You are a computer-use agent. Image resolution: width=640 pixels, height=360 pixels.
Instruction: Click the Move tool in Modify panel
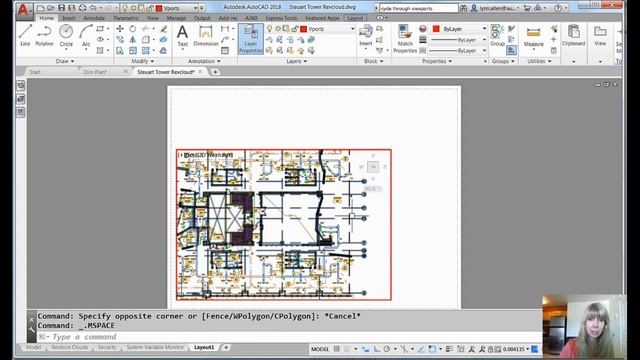coord(120,29)
